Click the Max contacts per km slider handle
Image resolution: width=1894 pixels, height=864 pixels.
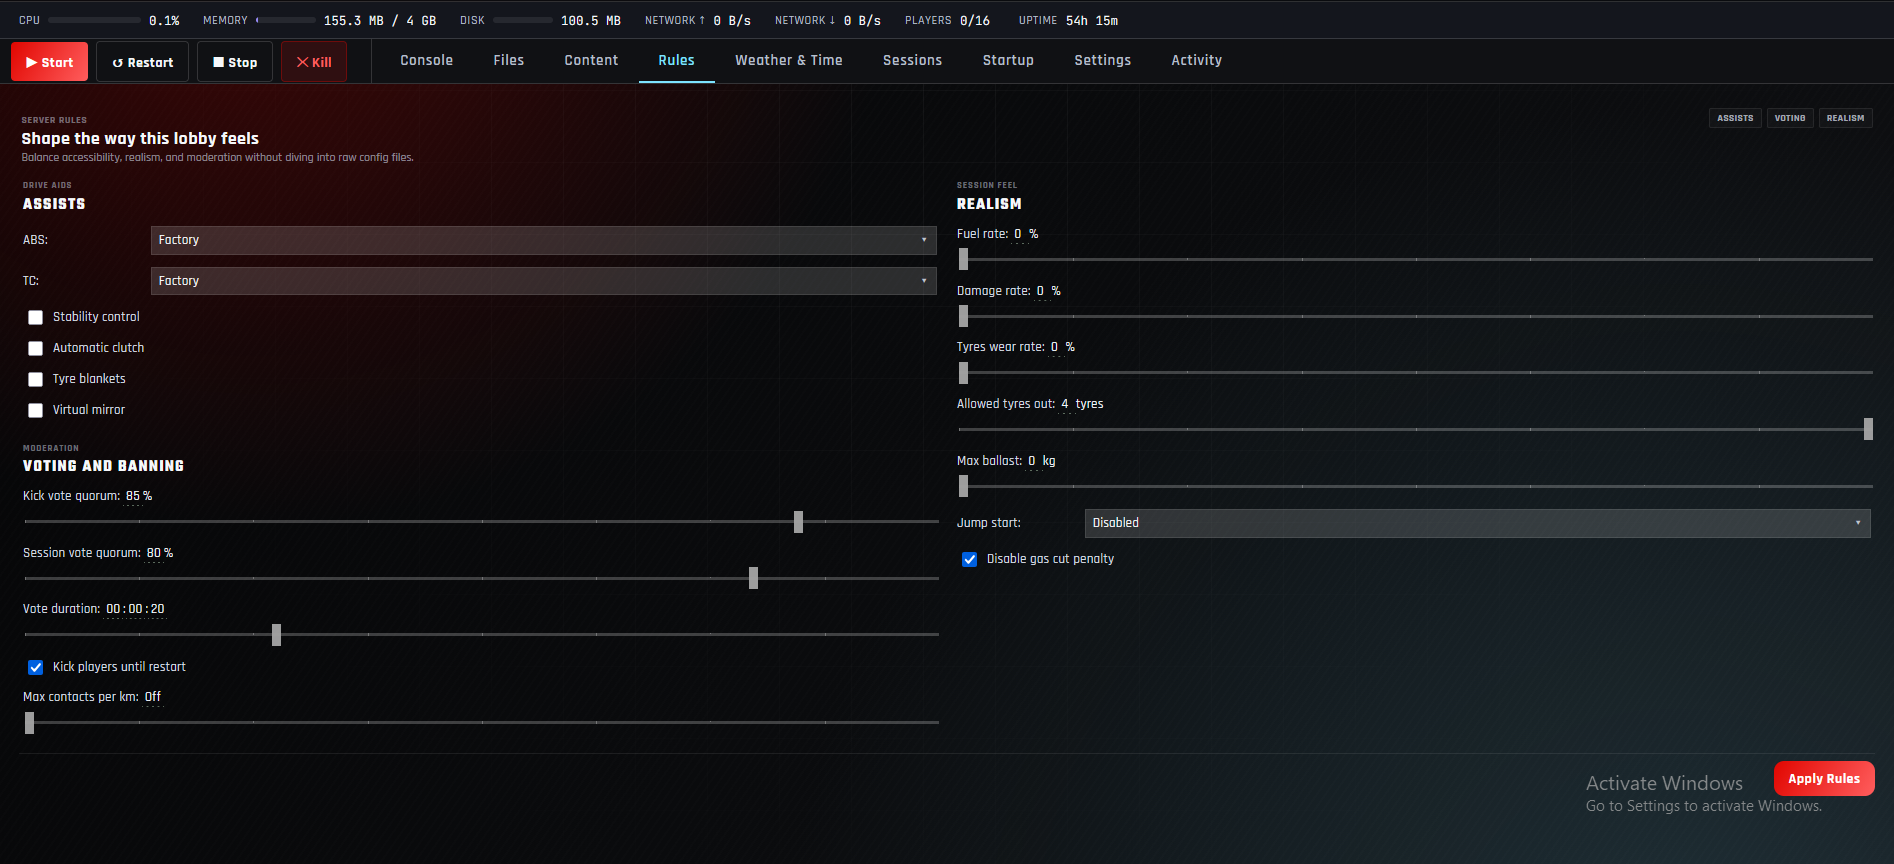29,723
